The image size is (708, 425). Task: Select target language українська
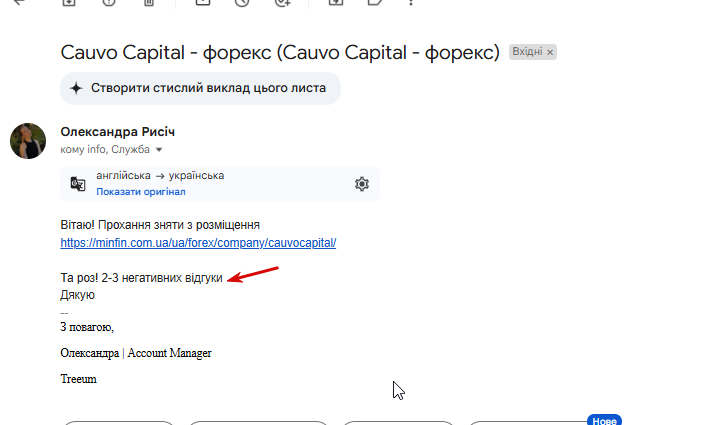tap(196, 175)
